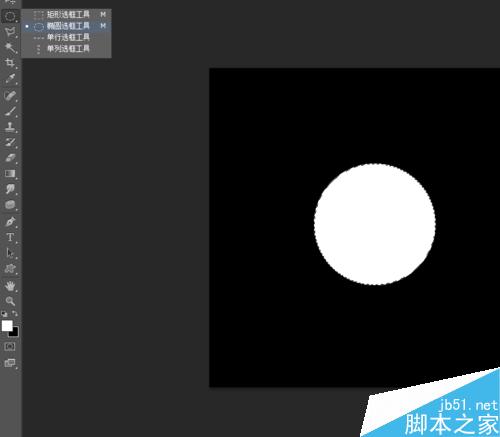500x437 pixels.
Task: Choose 椭圆选框工具 from the flyout
Action: 67,26
